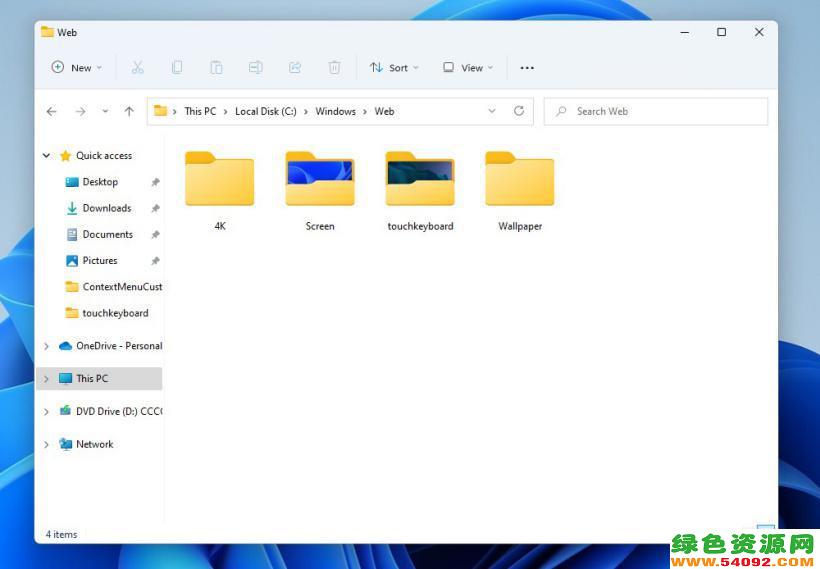
Task: Close the Web window
Action: [x=759, y=32]
